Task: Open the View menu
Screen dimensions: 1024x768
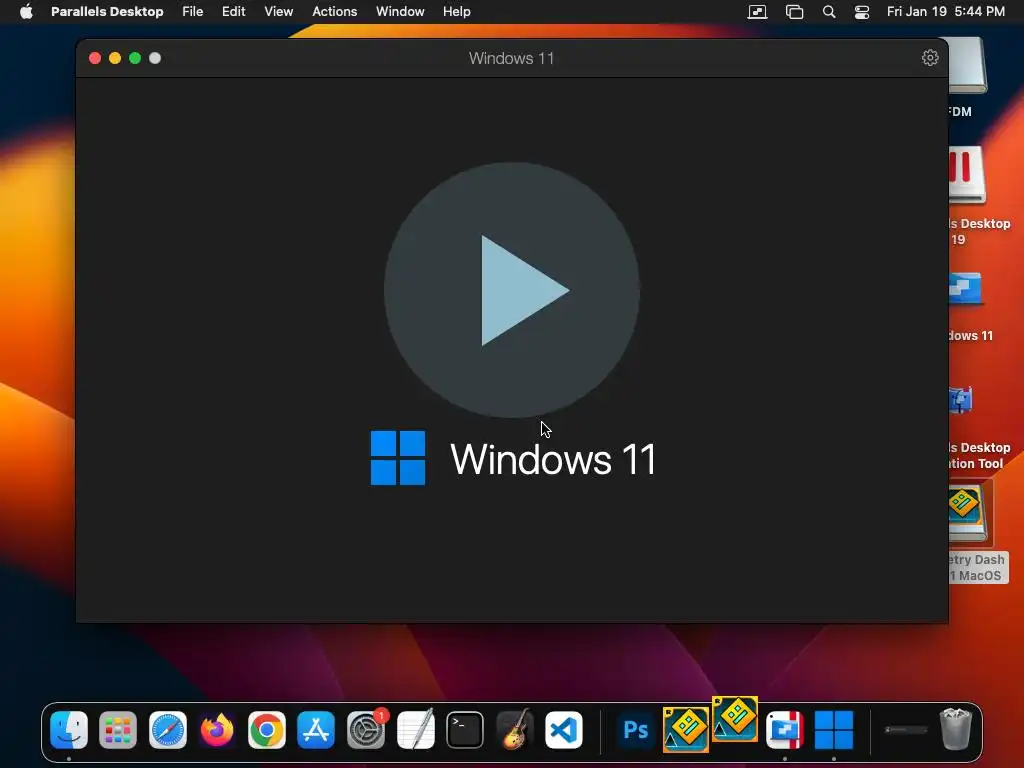Action: (278, 12)
